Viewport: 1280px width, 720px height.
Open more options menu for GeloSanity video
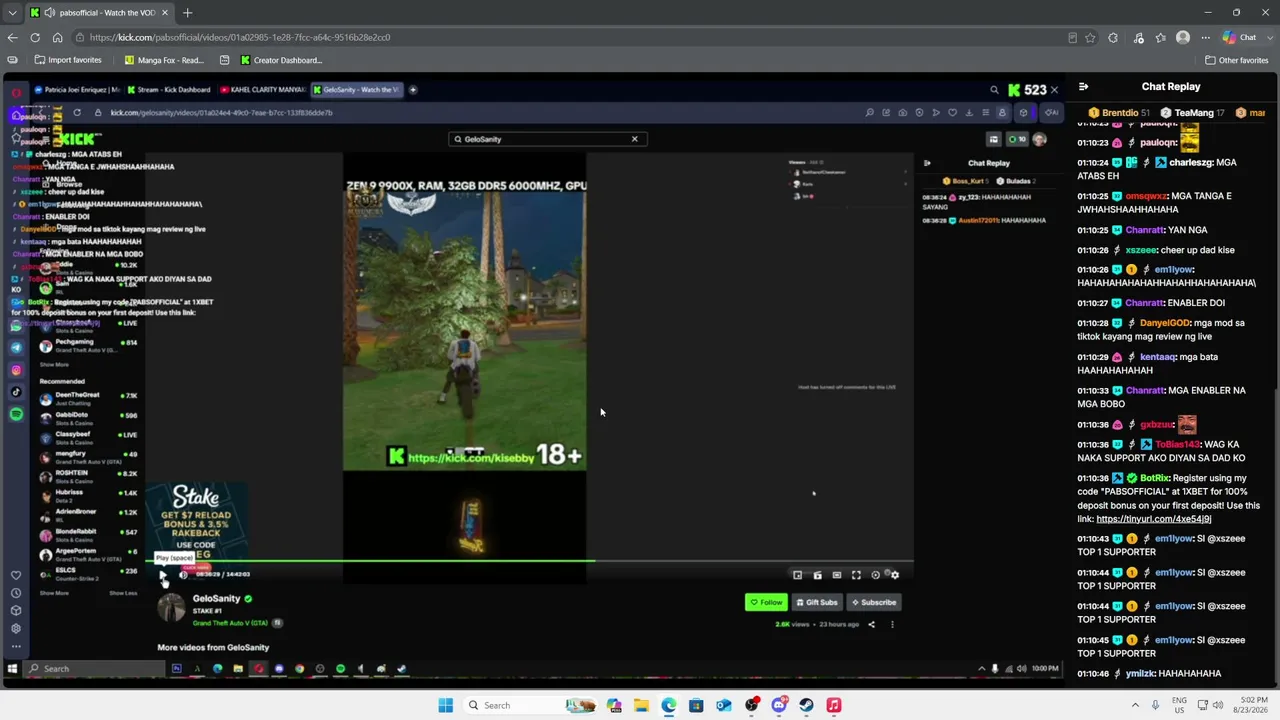(x=892, y=624)
